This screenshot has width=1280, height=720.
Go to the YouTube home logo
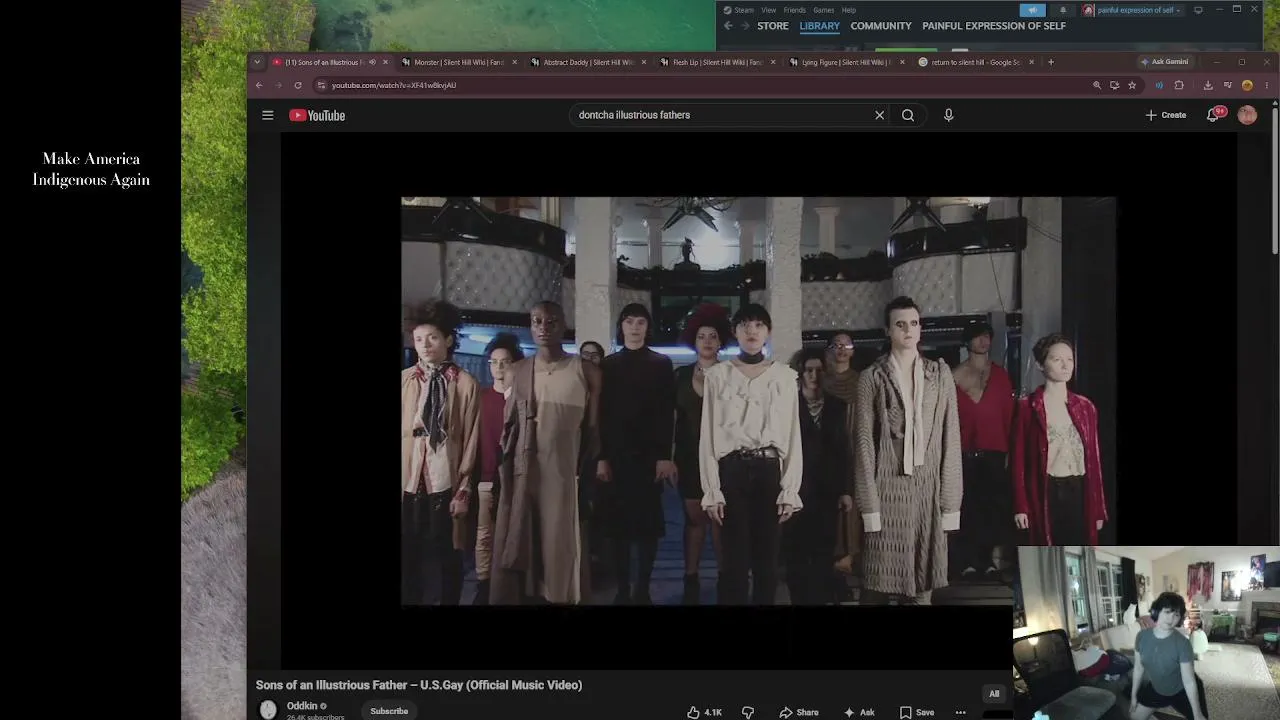317,115
